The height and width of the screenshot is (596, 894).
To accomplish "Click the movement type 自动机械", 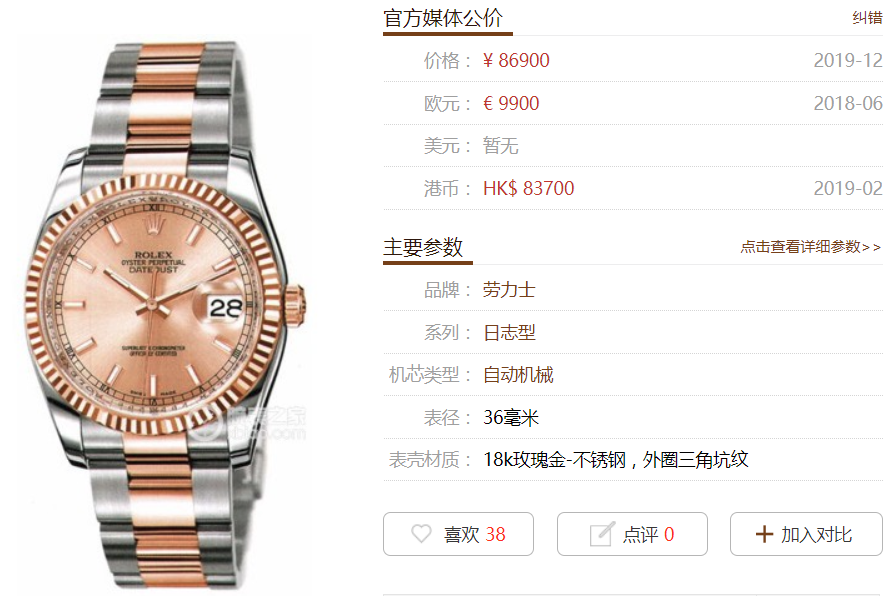I will (x=518, y=375).
